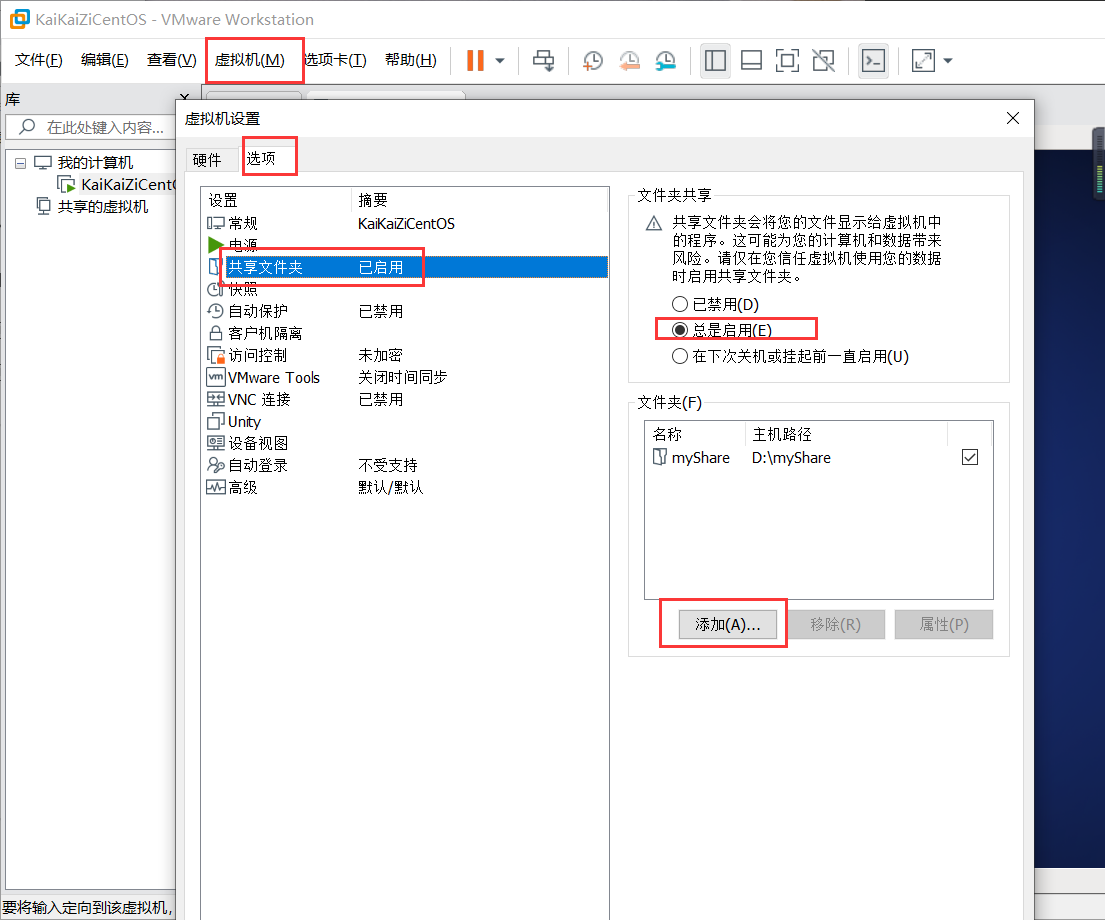Click the VMware Tools vm icon

[216, 377]
